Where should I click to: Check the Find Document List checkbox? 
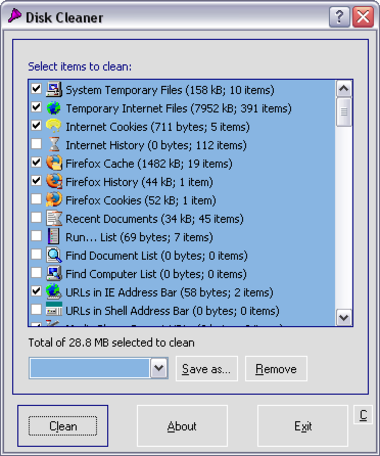[36, 254]
